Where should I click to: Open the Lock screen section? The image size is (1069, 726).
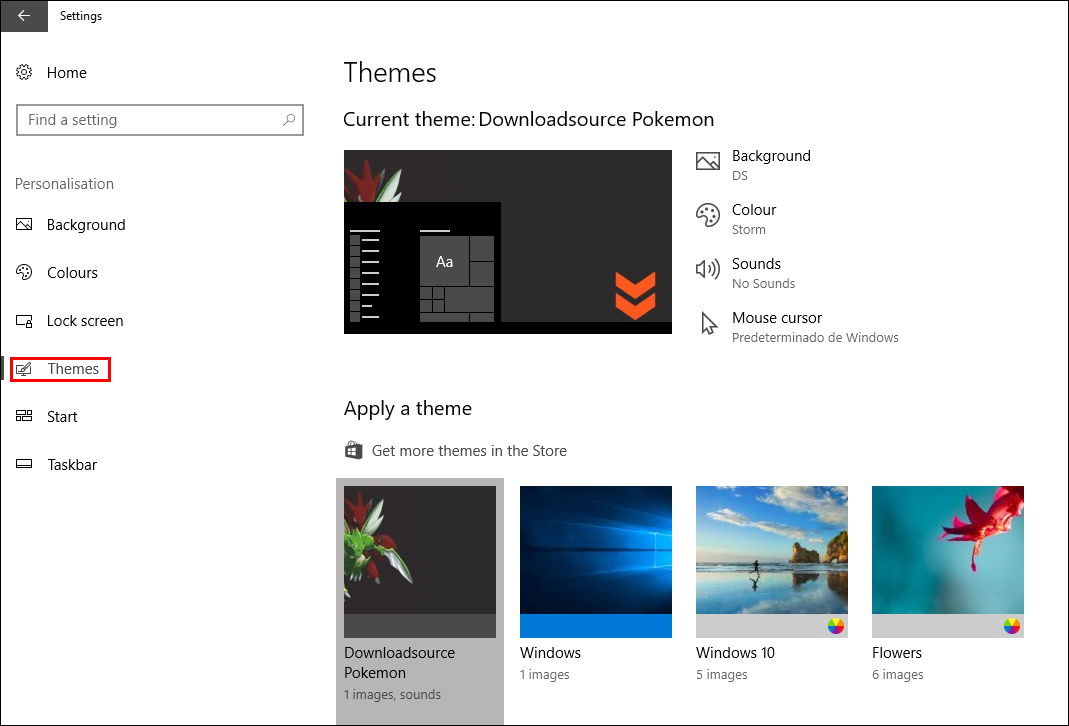[85, 321]
